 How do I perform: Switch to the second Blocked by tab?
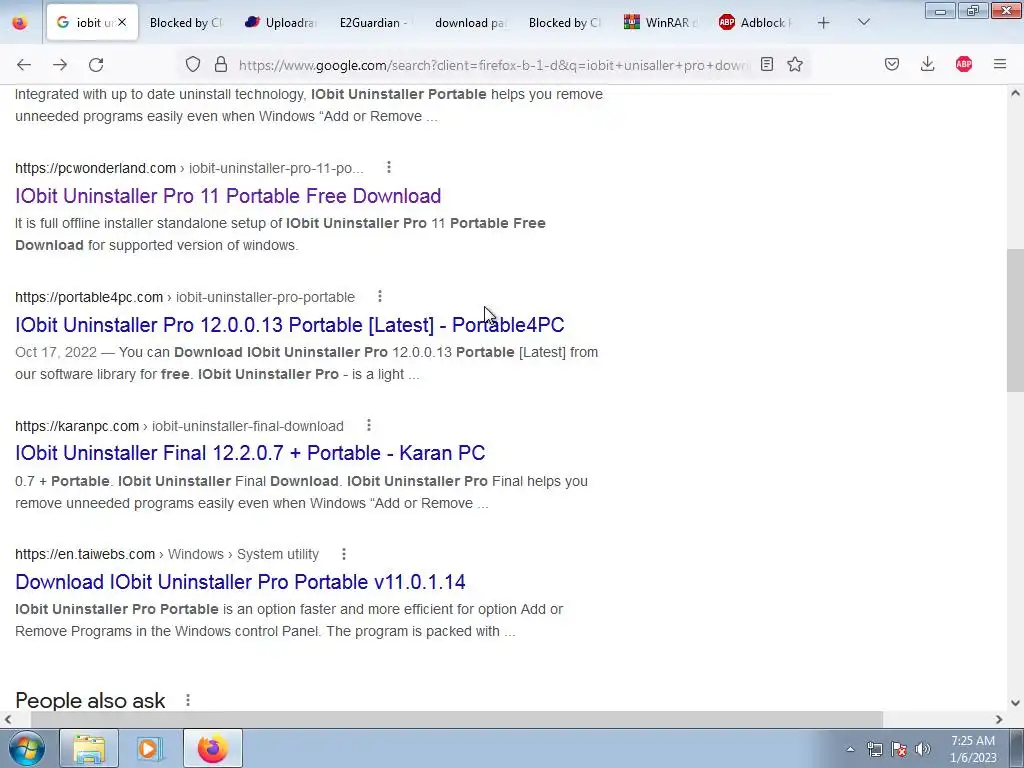(565, 23)
